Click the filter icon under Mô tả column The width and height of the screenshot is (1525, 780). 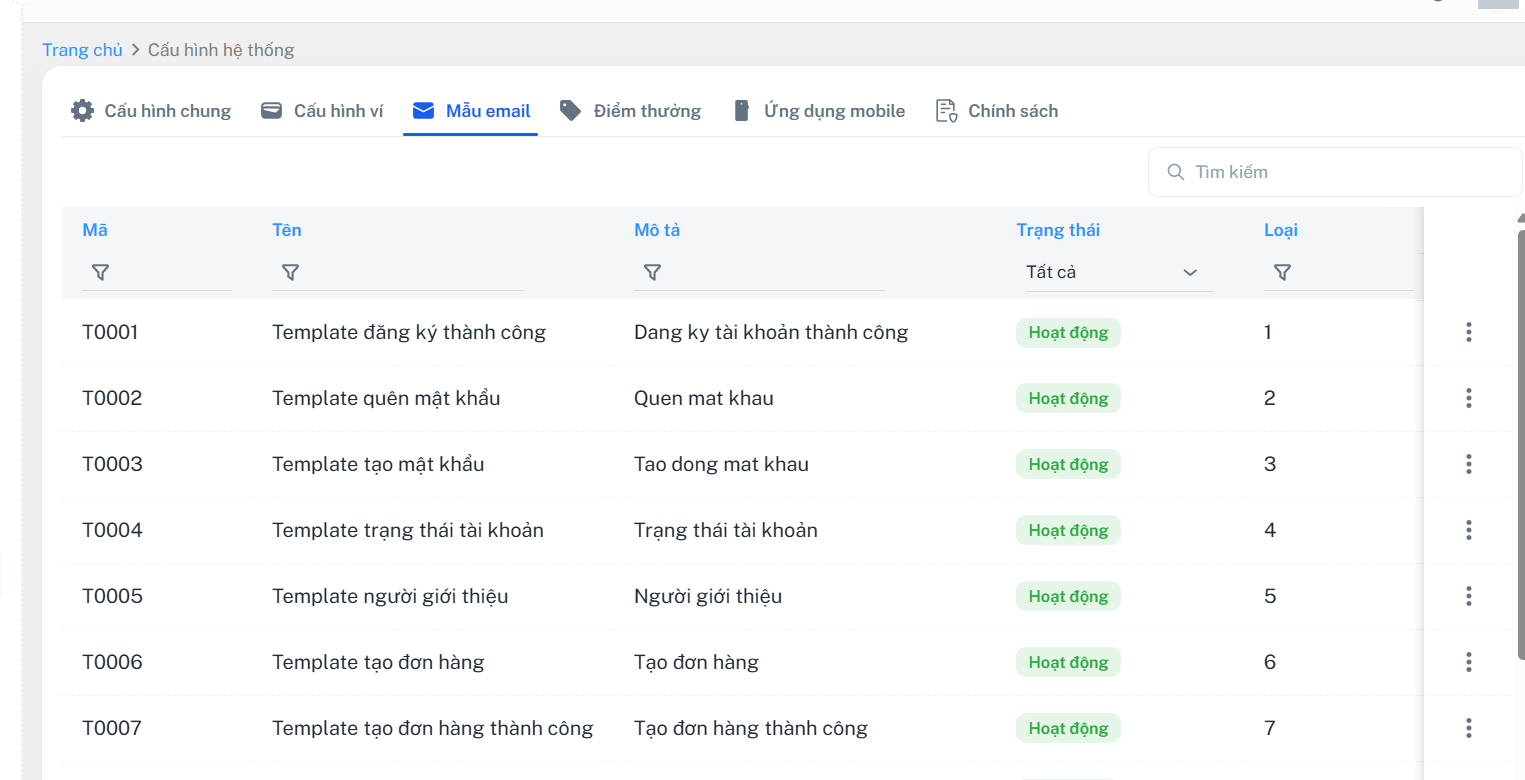coord(652,272)
